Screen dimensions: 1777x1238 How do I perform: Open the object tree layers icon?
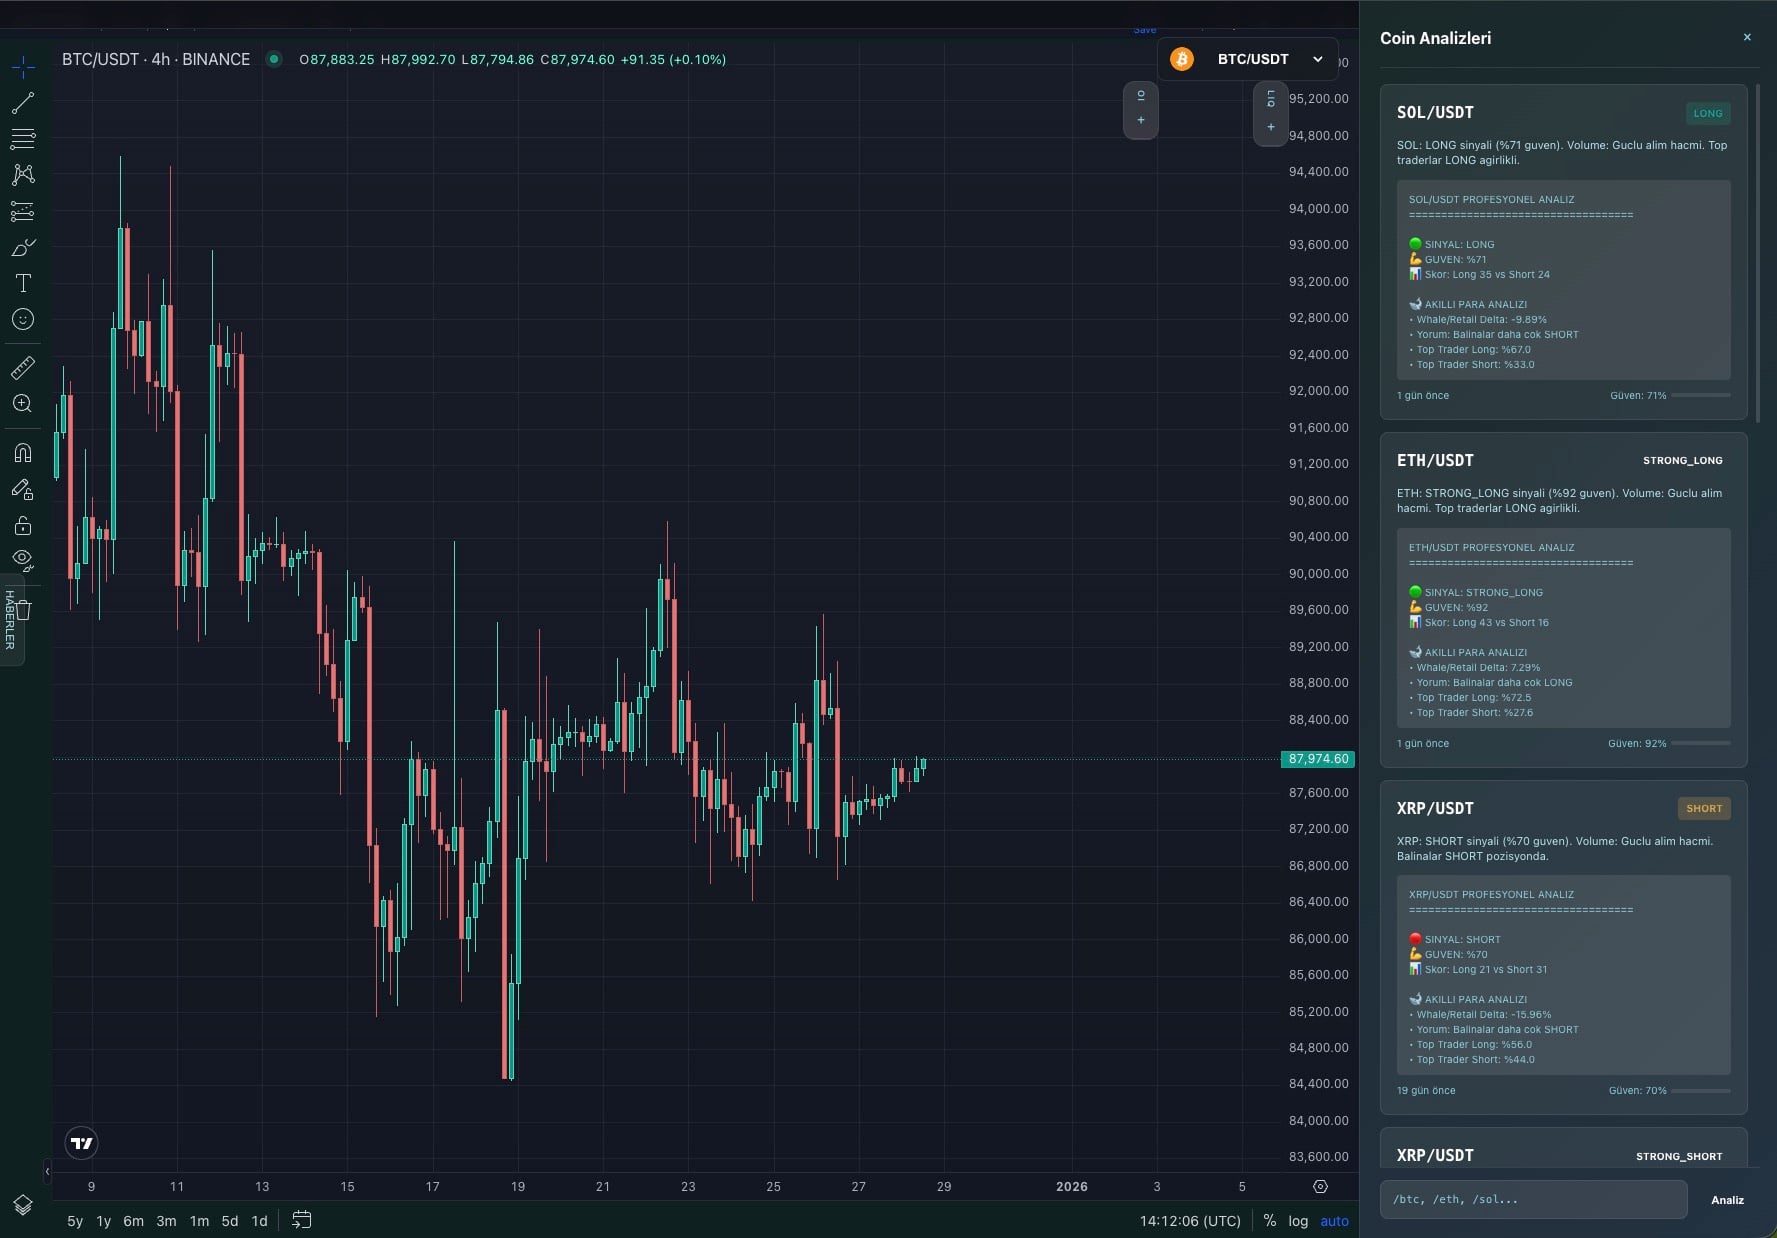(x=23, y=1205)
